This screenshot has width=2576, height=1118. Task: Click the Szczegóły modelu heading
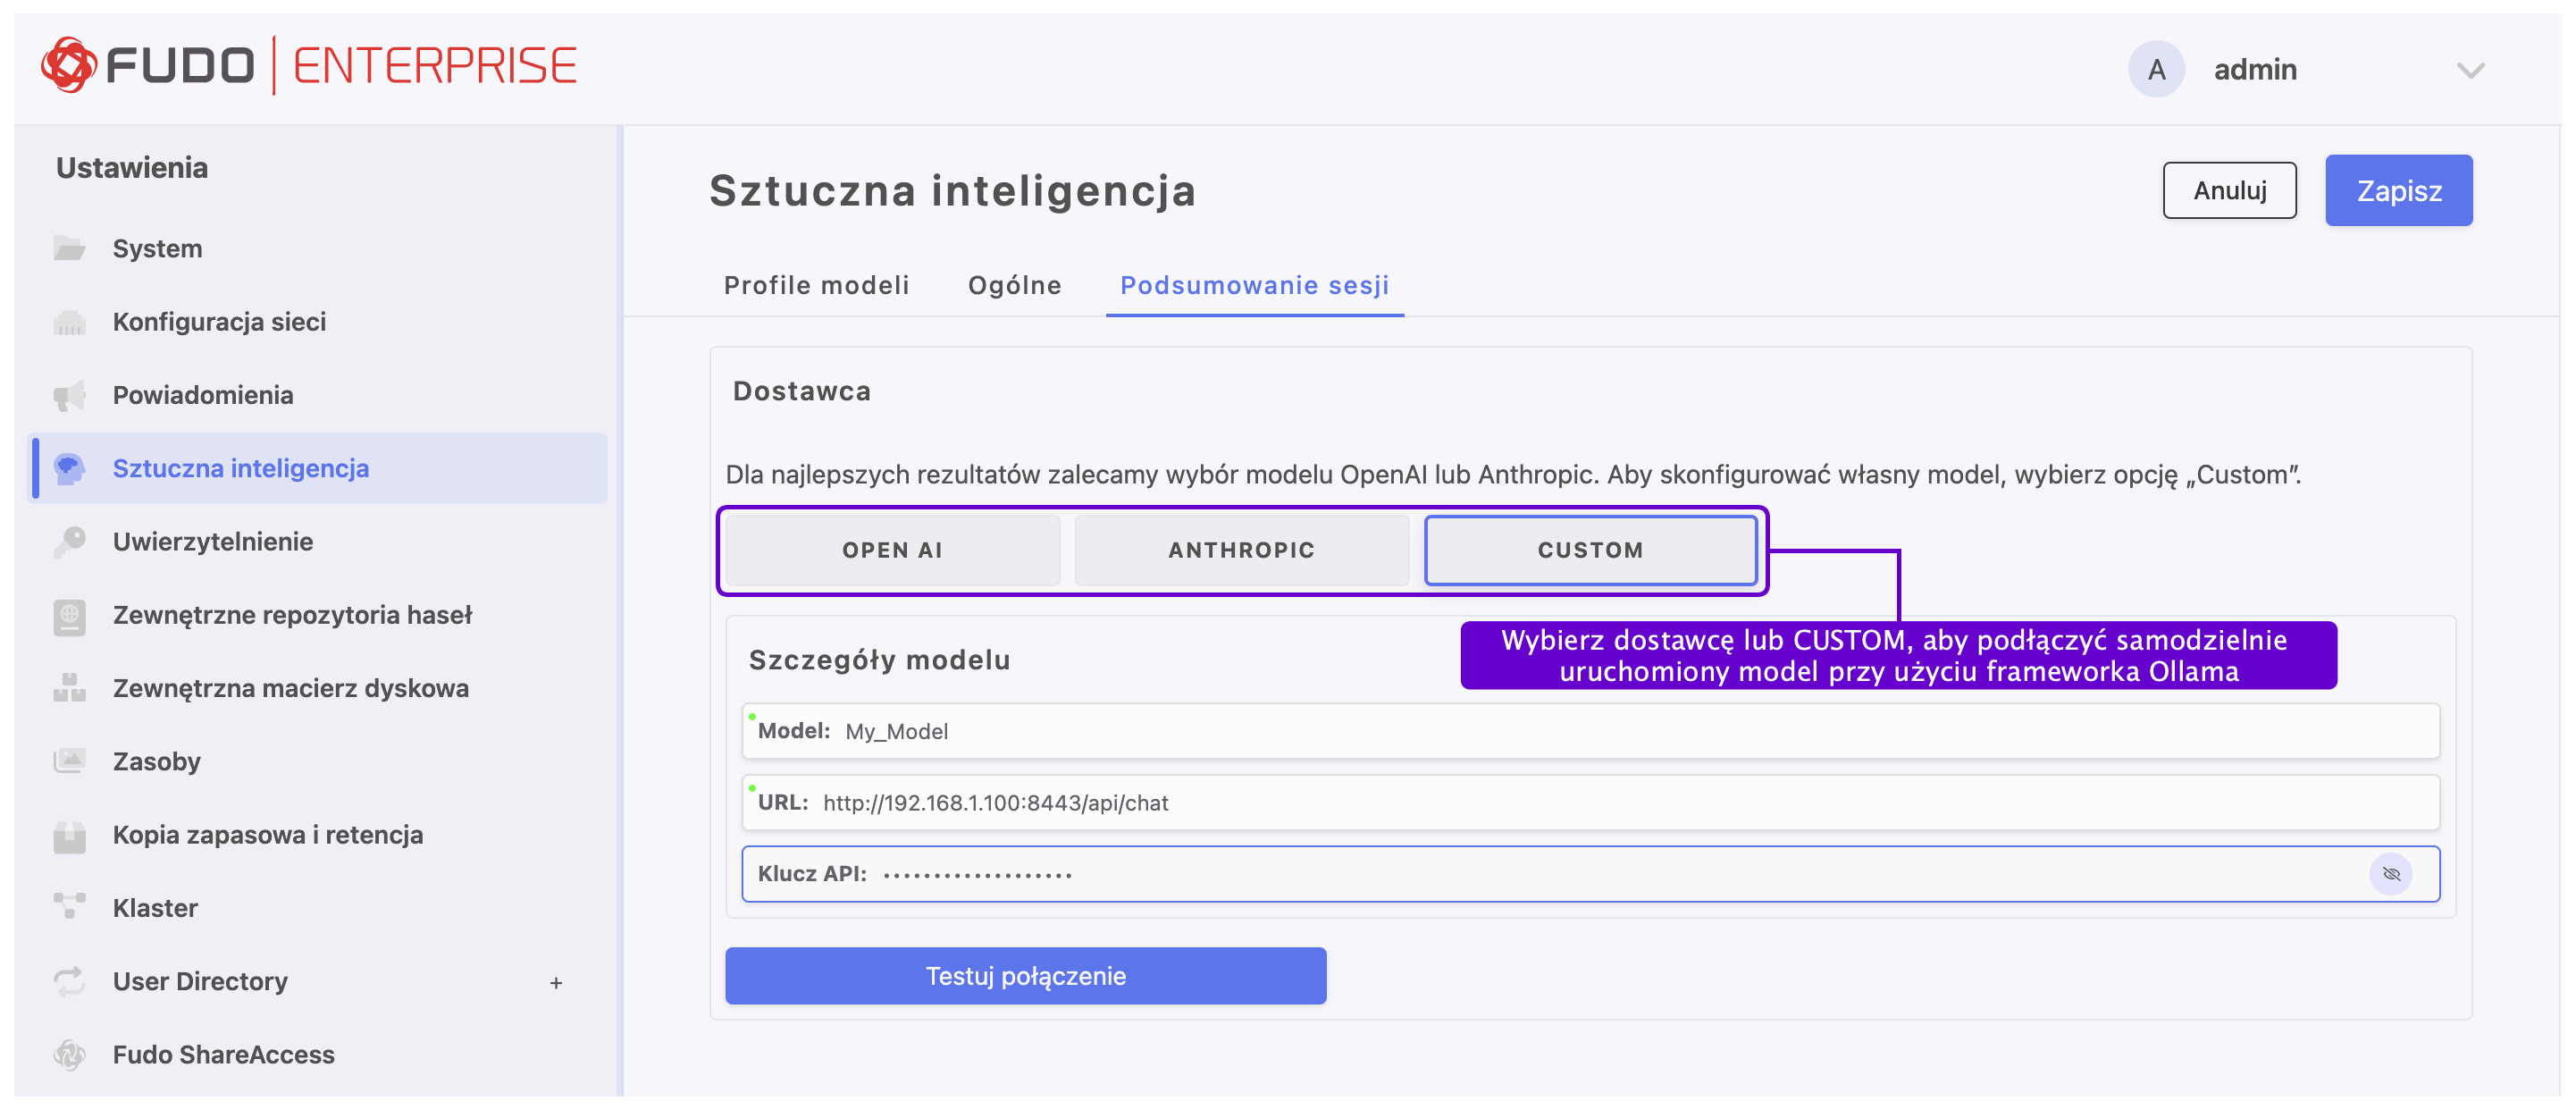879,660
